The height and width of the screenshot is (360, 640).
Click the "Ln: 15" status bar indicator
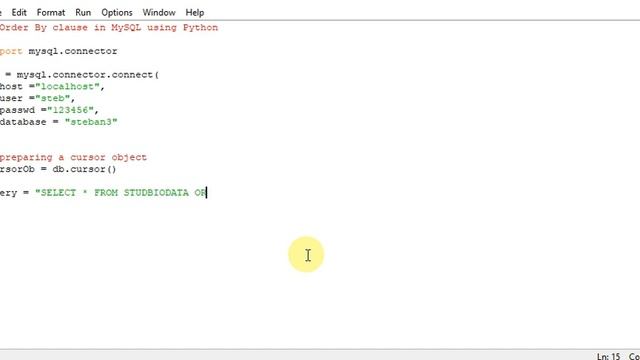pyautogui.click(x=608, y=356)
